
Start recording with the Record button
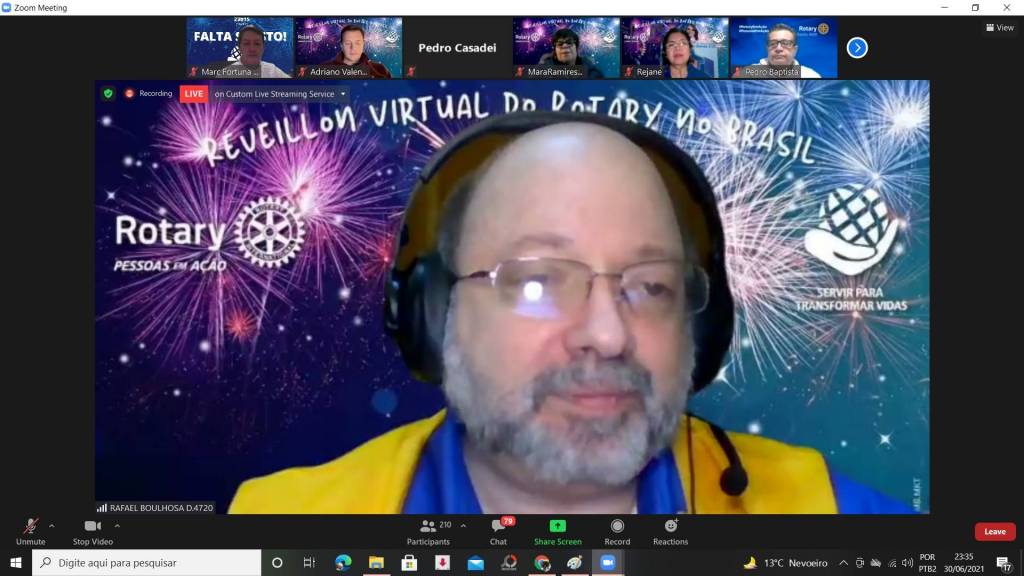[x=617, y=529]
